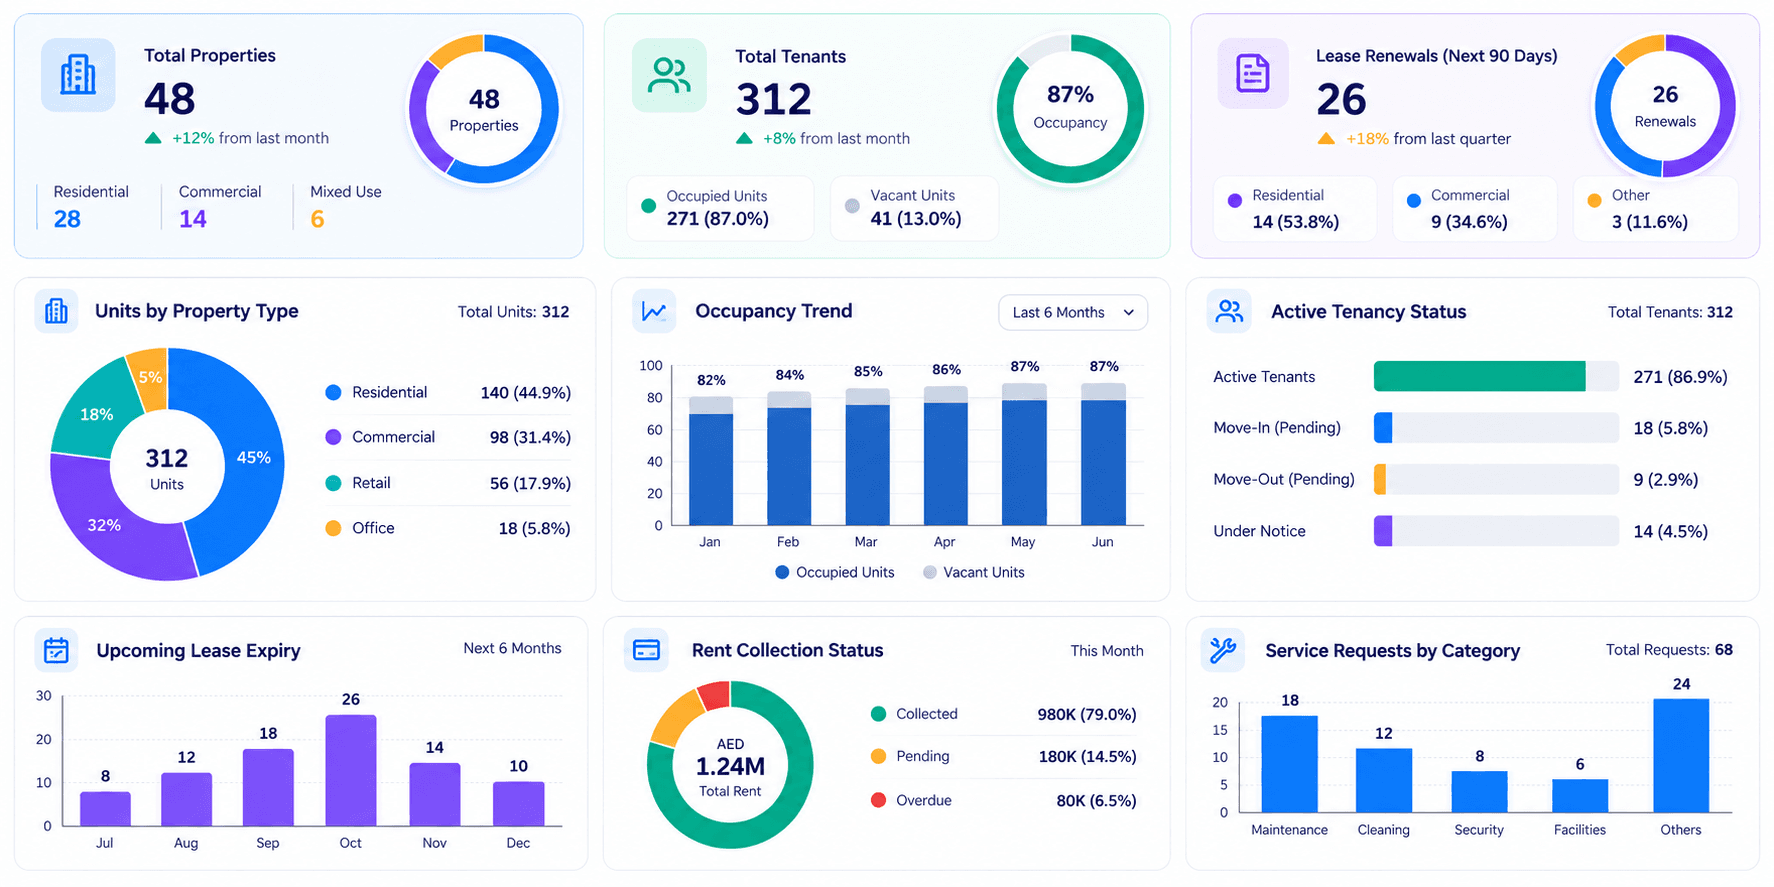Select the Other 3 (11.6%) renewals card
The height and width of the screenshot is (887, 1774).
1656,209
